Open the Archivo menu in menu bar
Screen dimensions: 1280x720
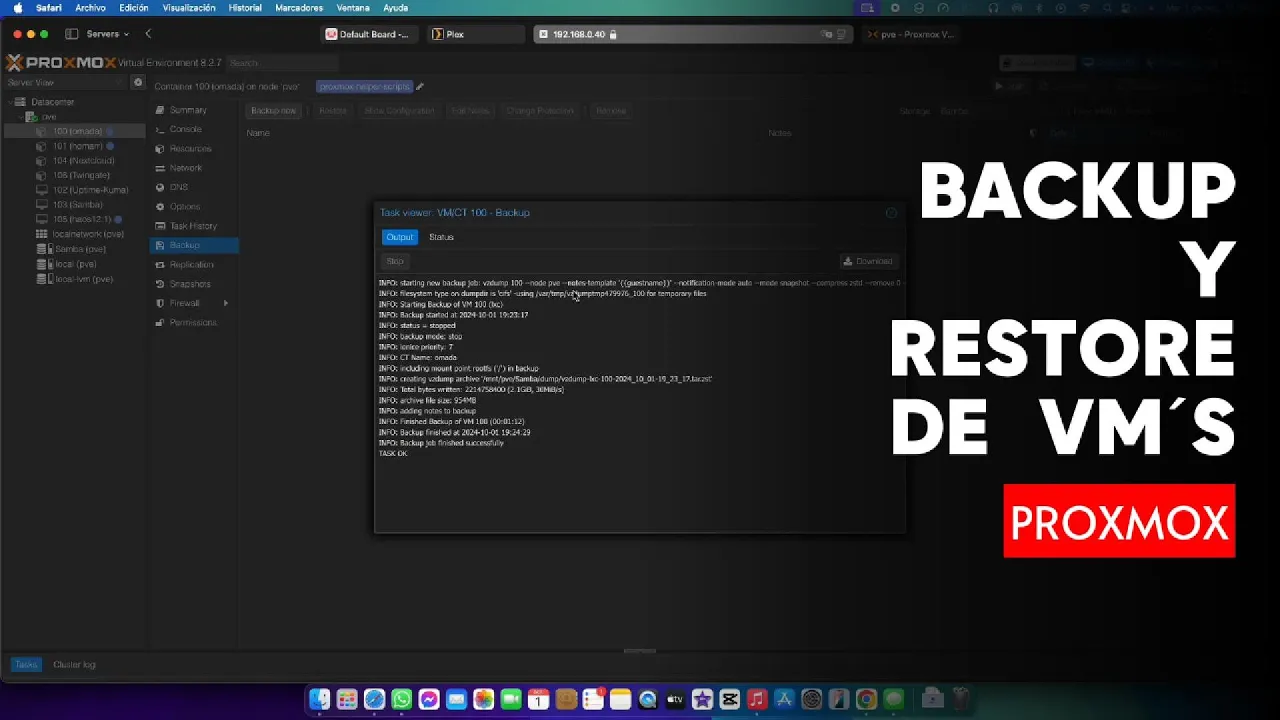point(90,8)
